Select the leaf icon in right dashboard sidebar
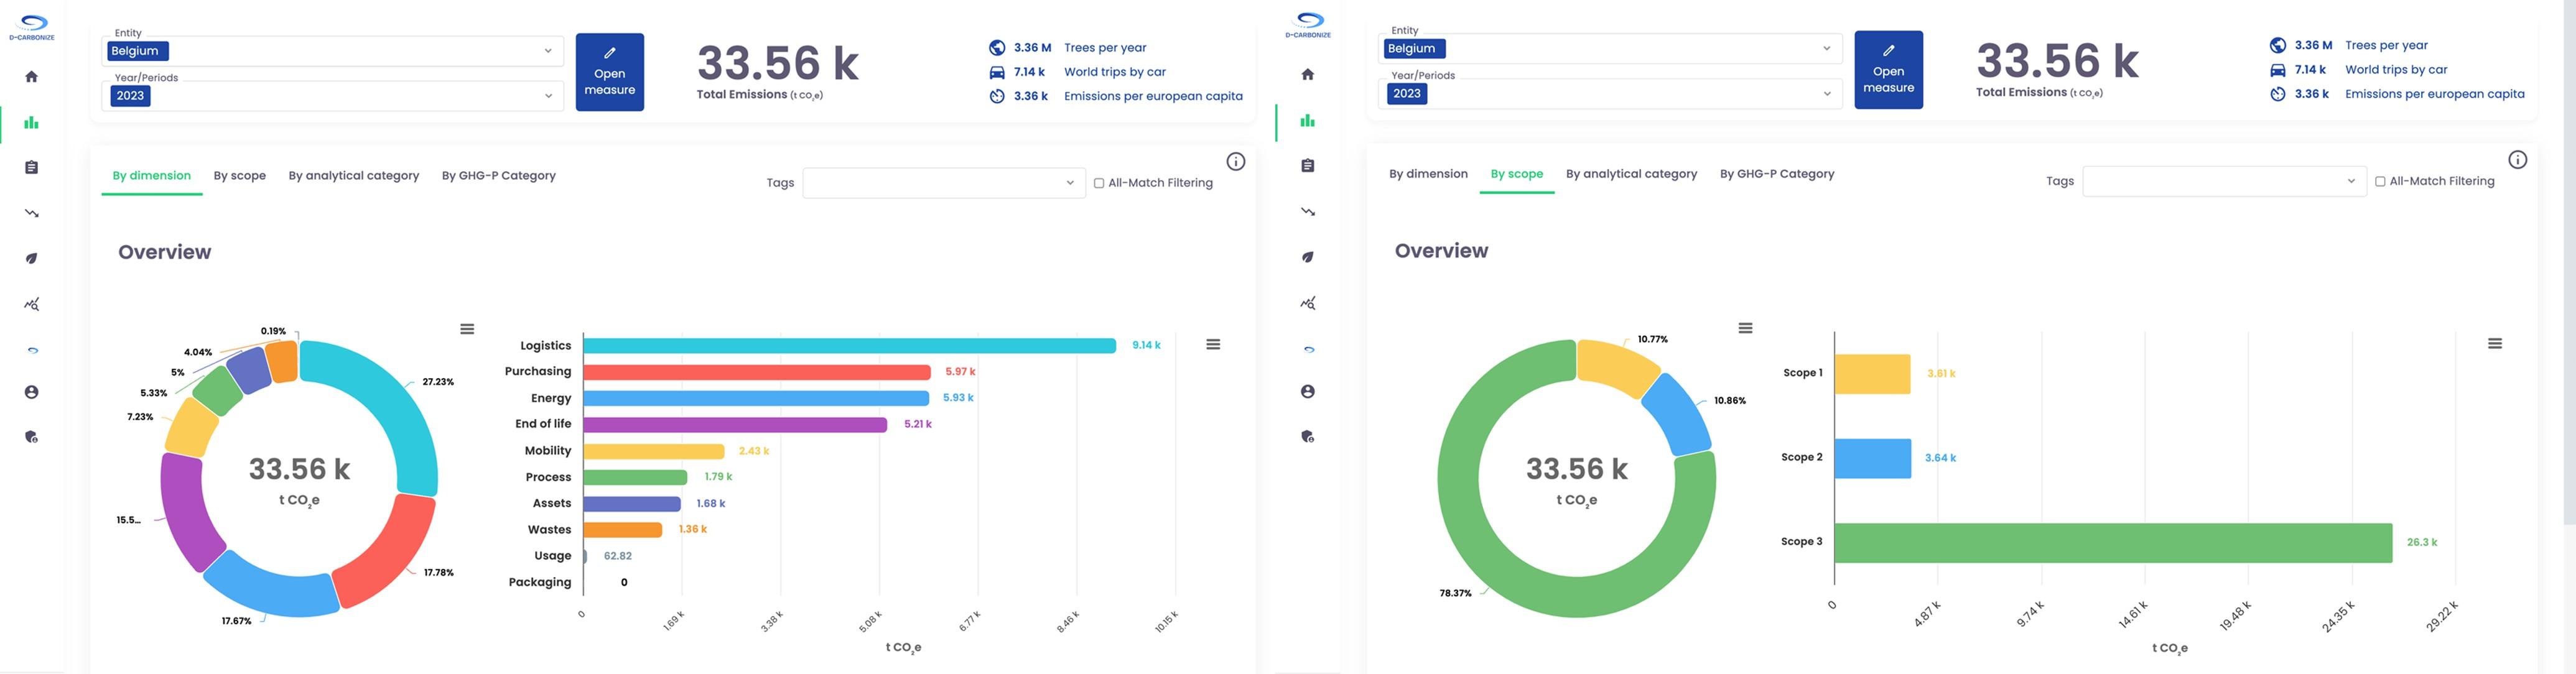Image resolution: width=2576 pixels, height=674 pixels. pos(1307,257)
